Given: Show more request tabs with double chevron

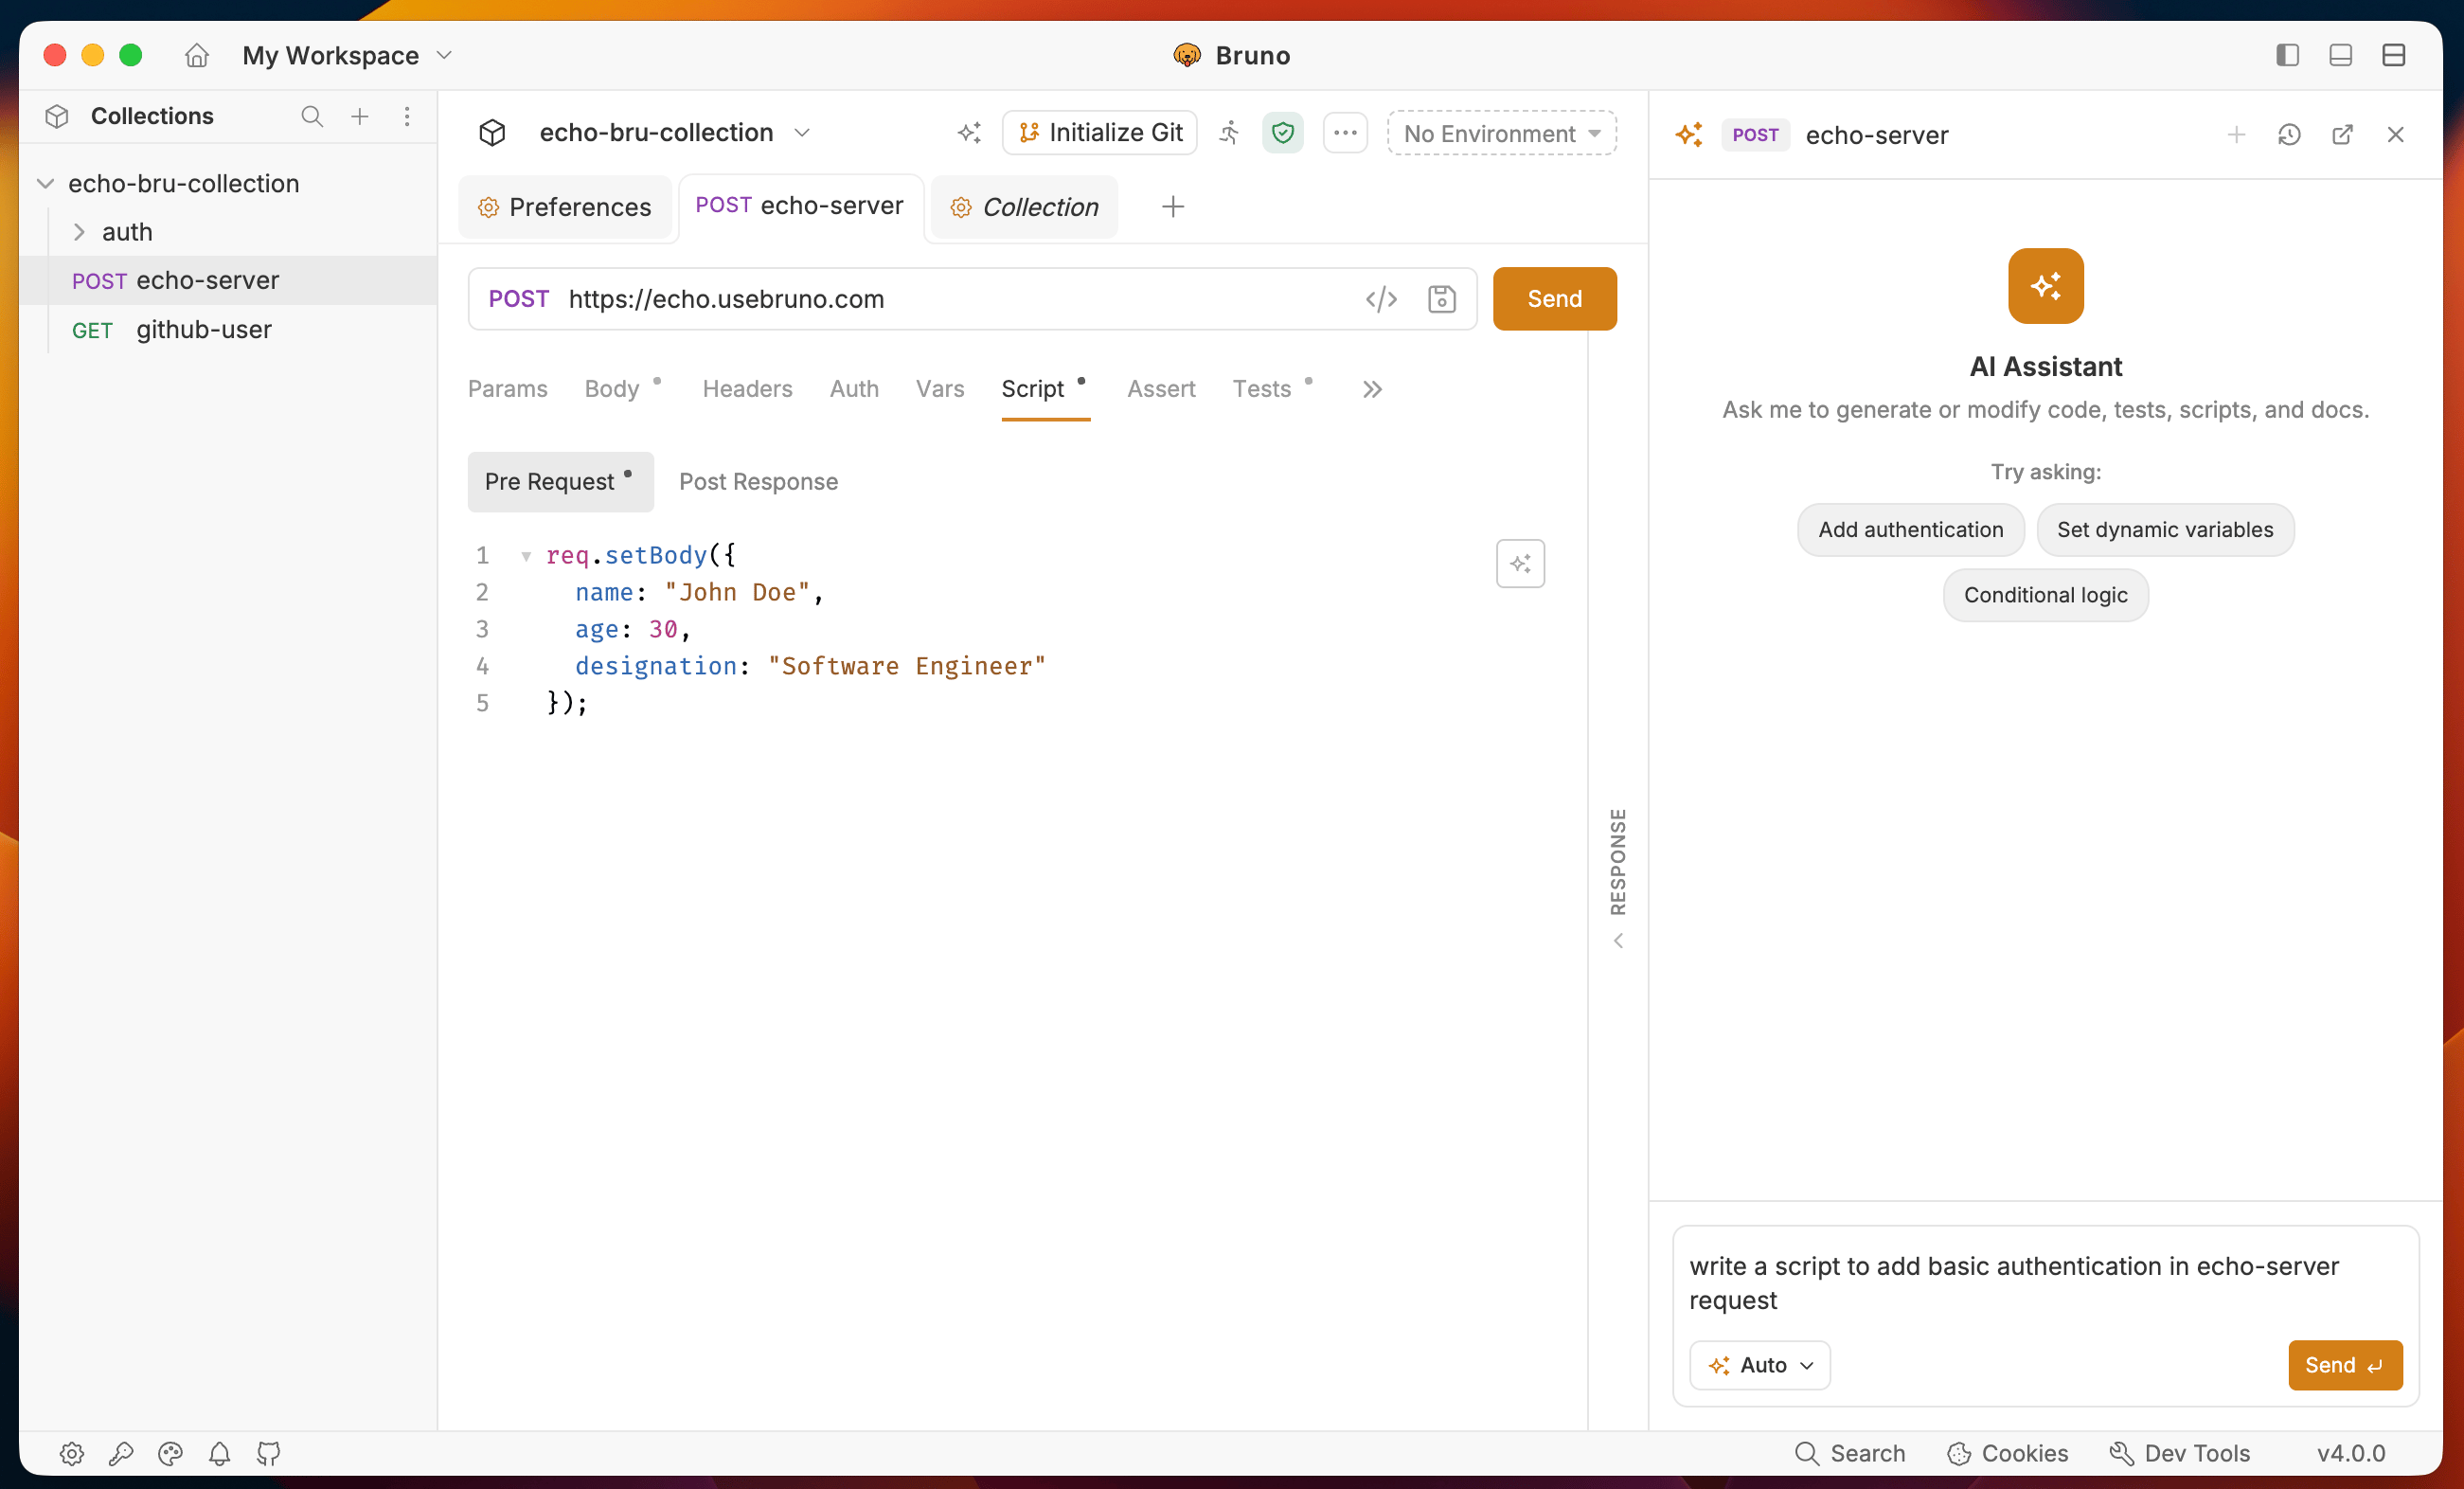Looking at the screenshot, I should tap(1372, 389).
